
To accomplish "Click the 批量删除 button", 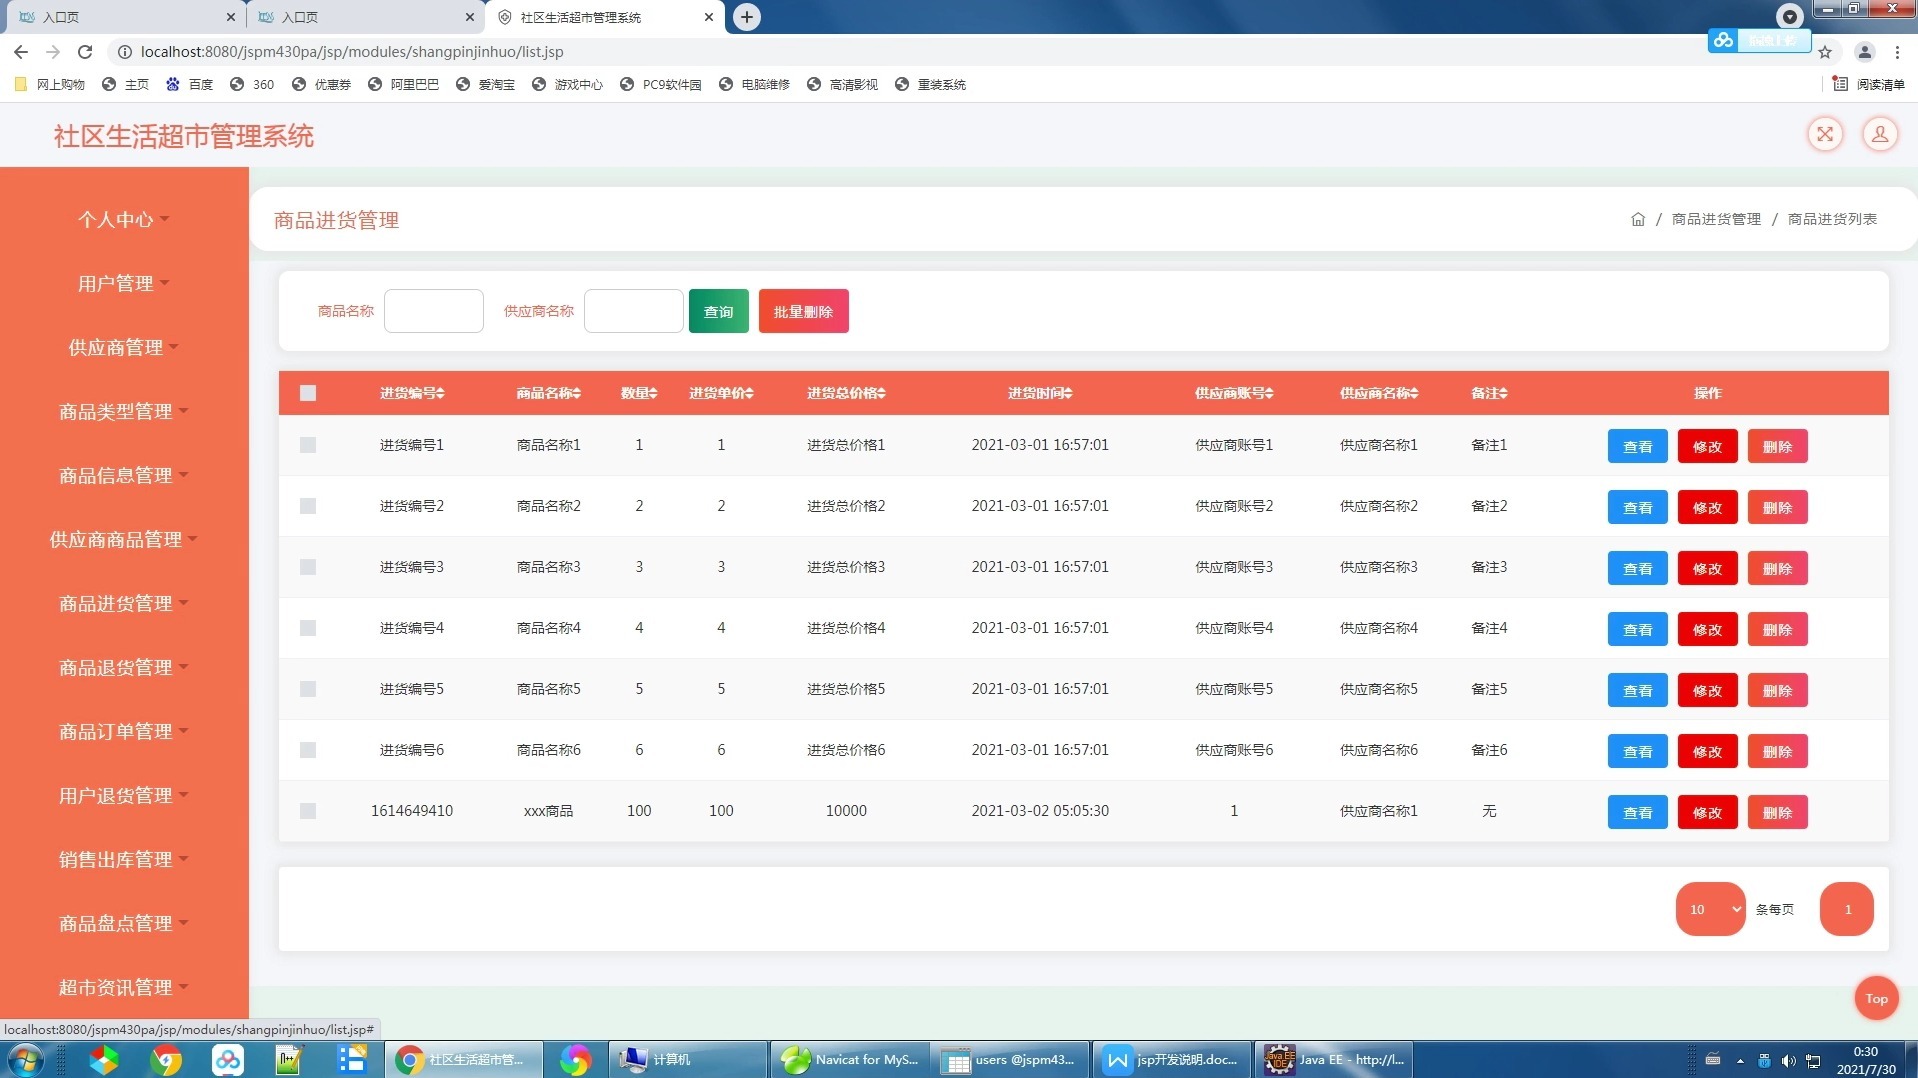I will tap(803, 311).
